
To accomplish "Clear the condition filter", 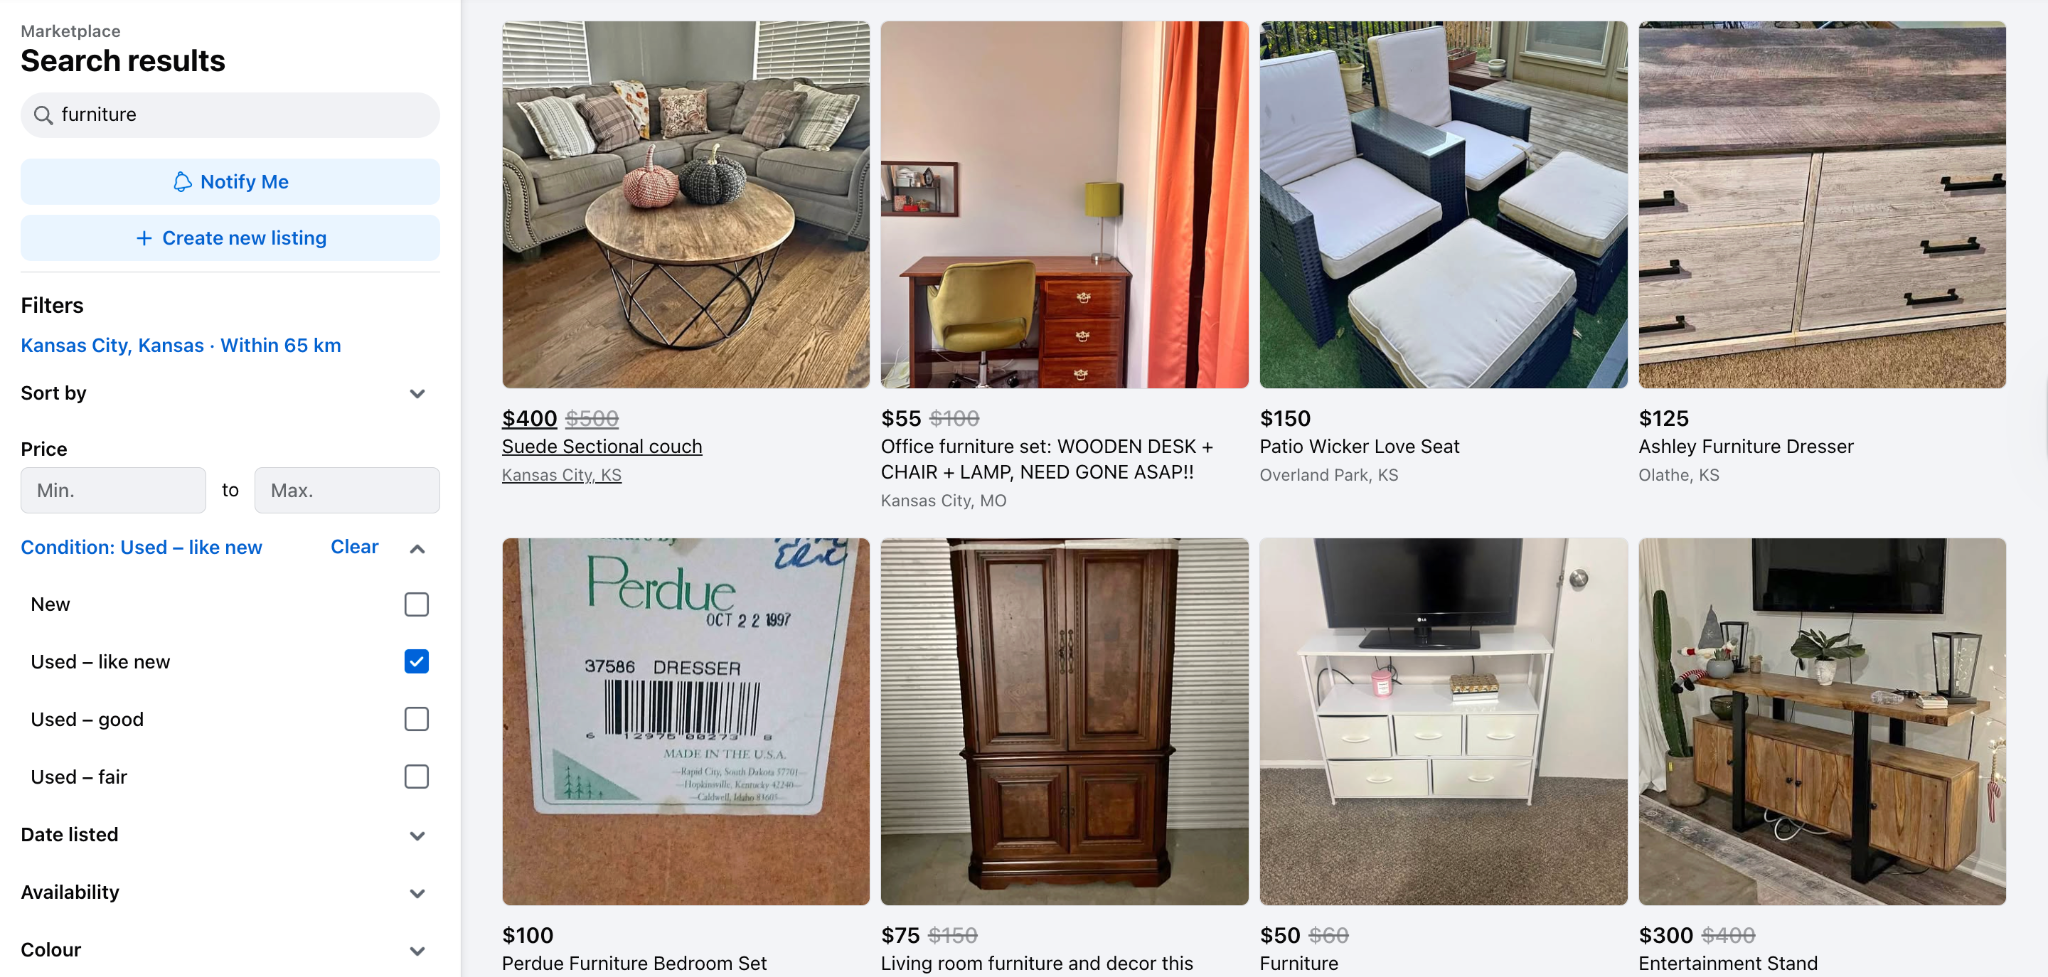I will [x=354, y=547].
